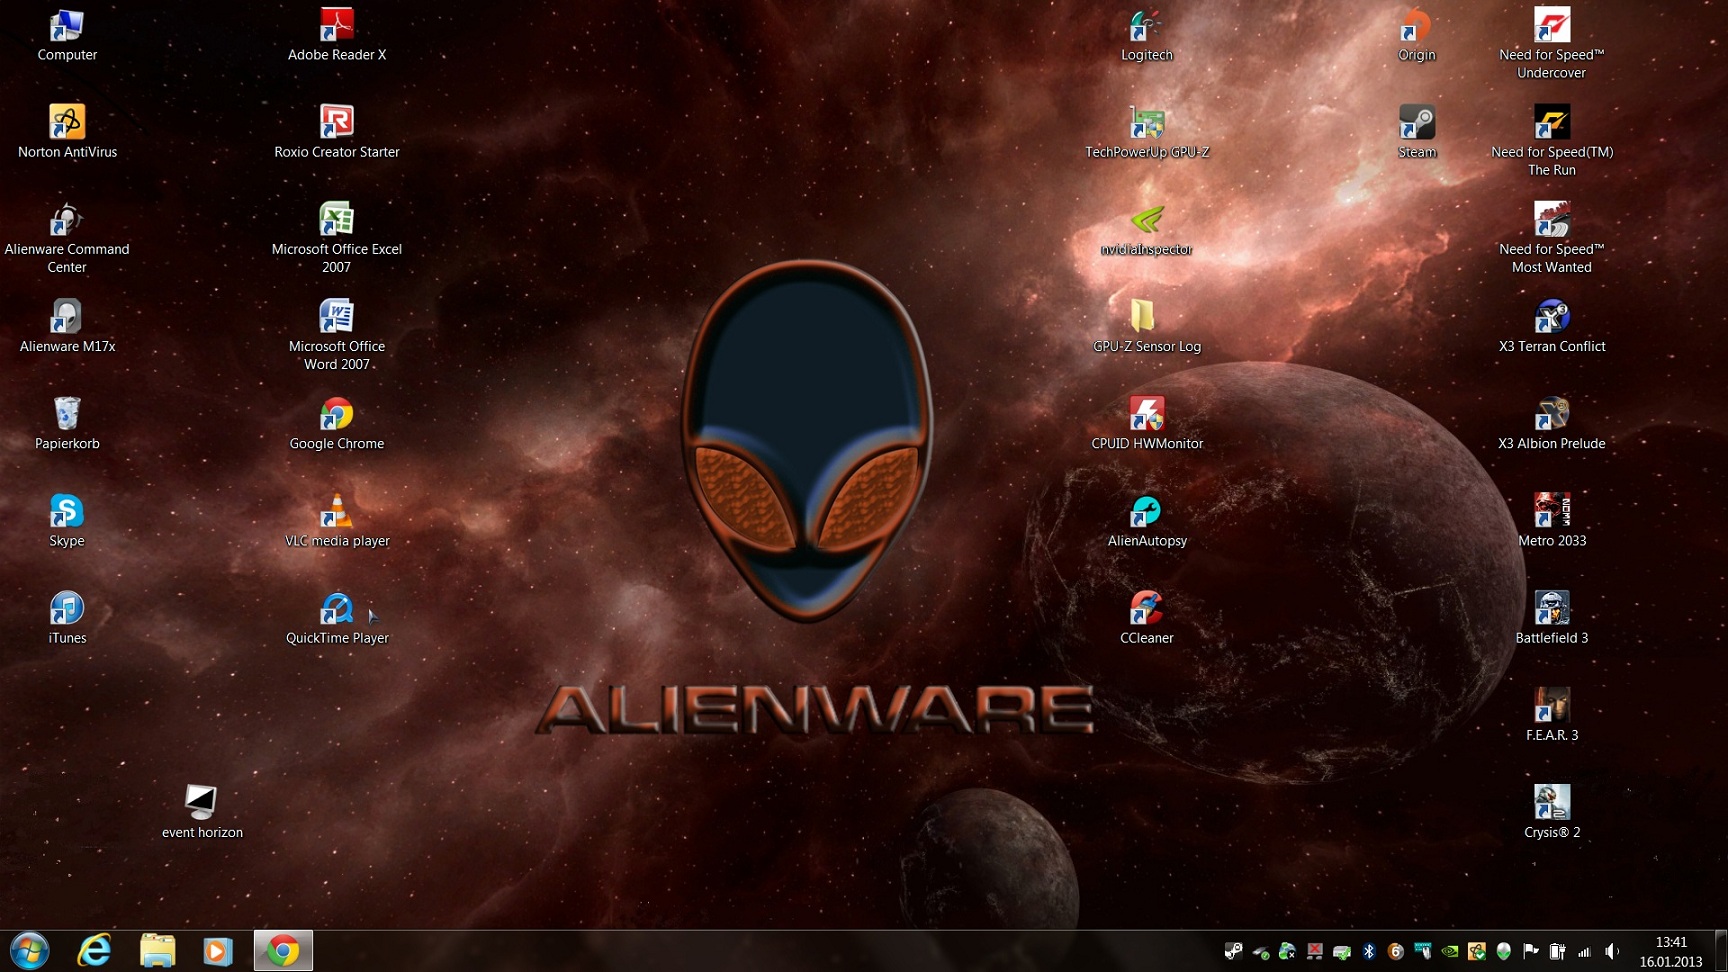This screenshot has height=972, width=1728.
Task: Select the Crysis 2 desktop icon
Action: pos(1552,811)
